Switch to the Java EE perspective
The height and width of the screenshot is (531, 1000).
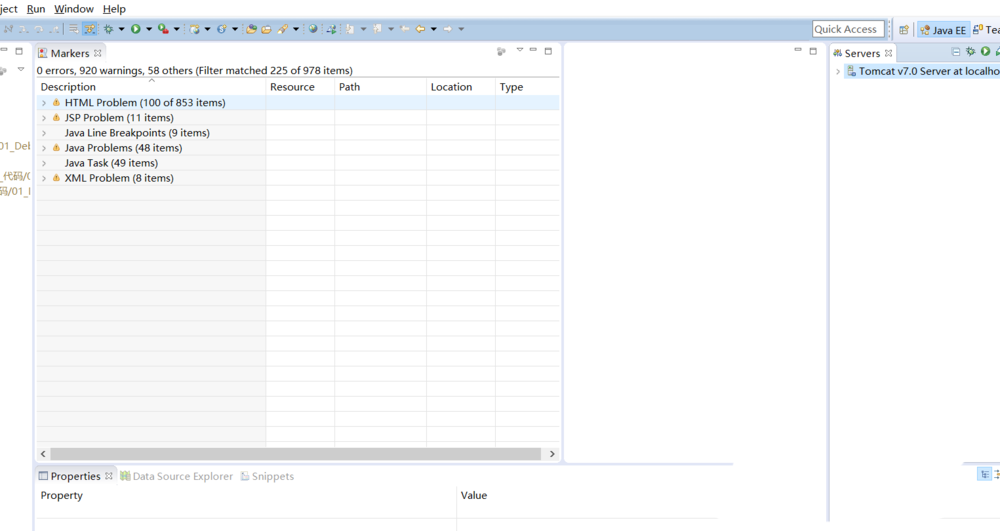coord(943,30)
